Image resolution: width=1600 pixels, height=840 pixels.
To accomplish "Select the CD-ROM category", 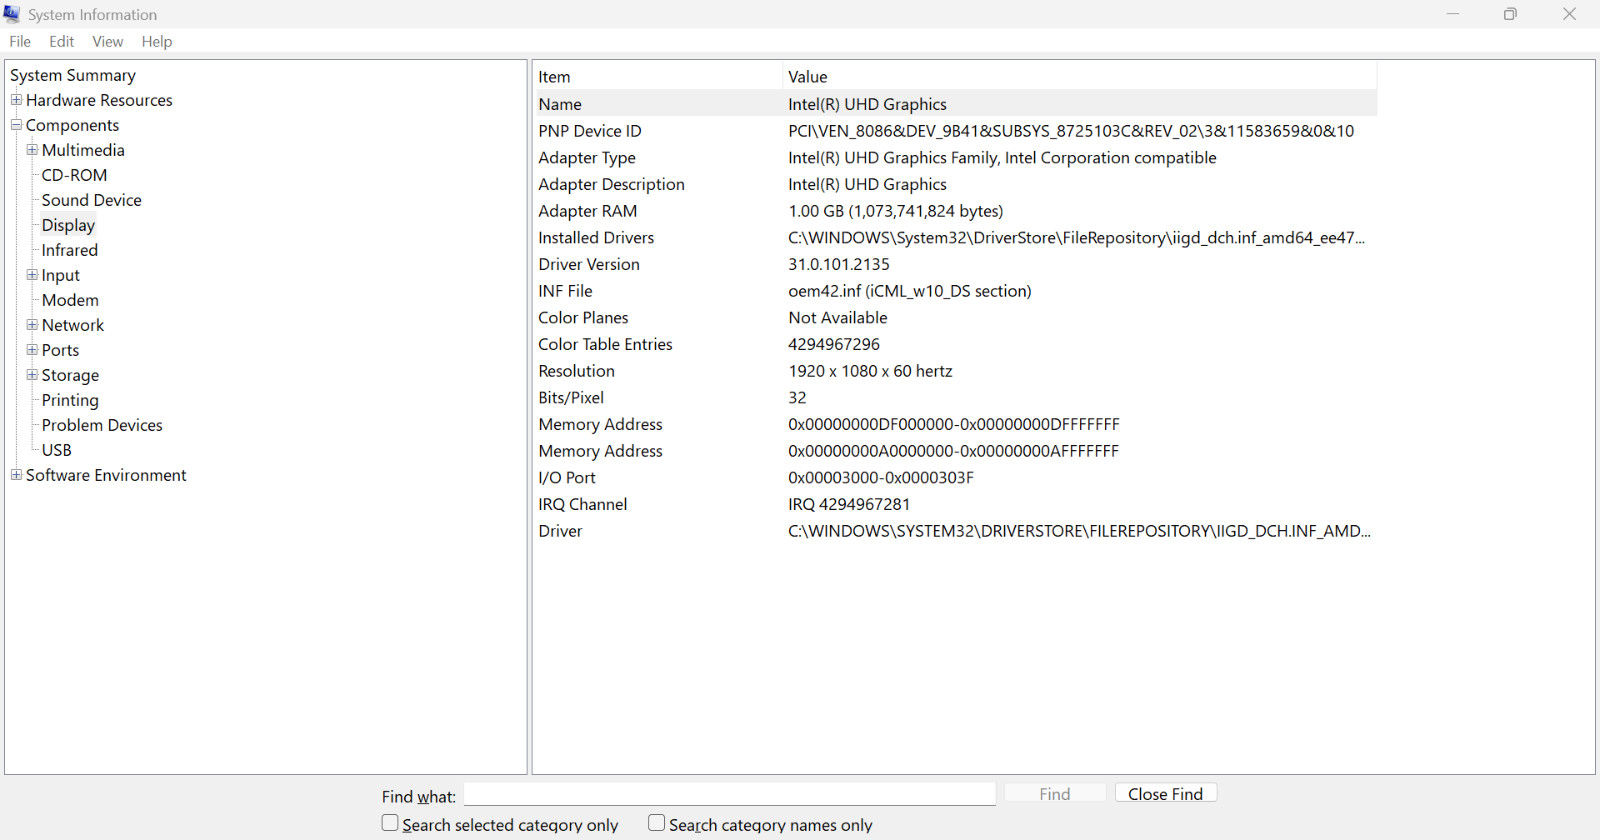I will (x=74, y=175).
